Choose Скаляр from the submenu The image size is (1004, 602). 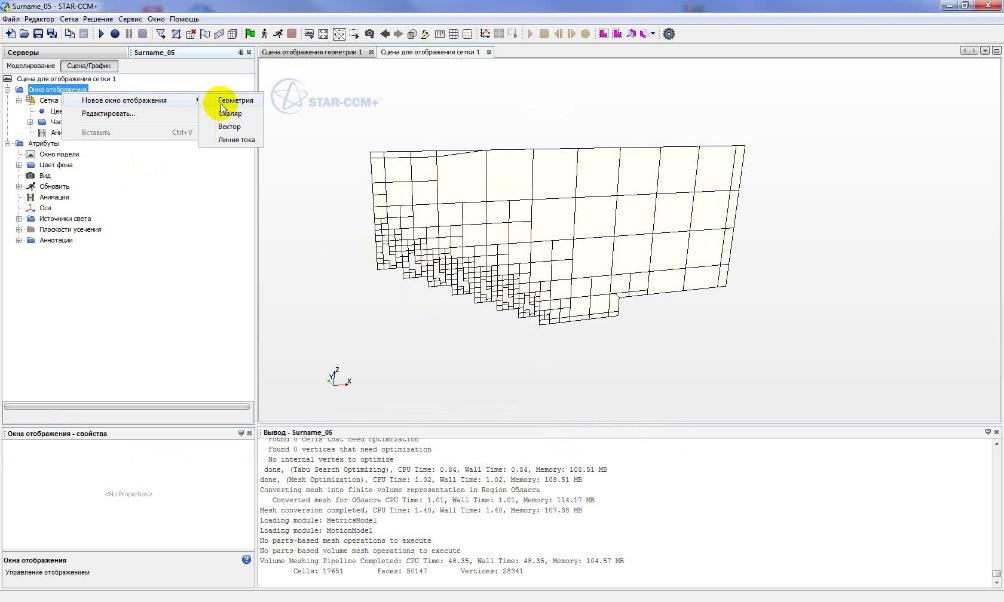coord(230,113)
